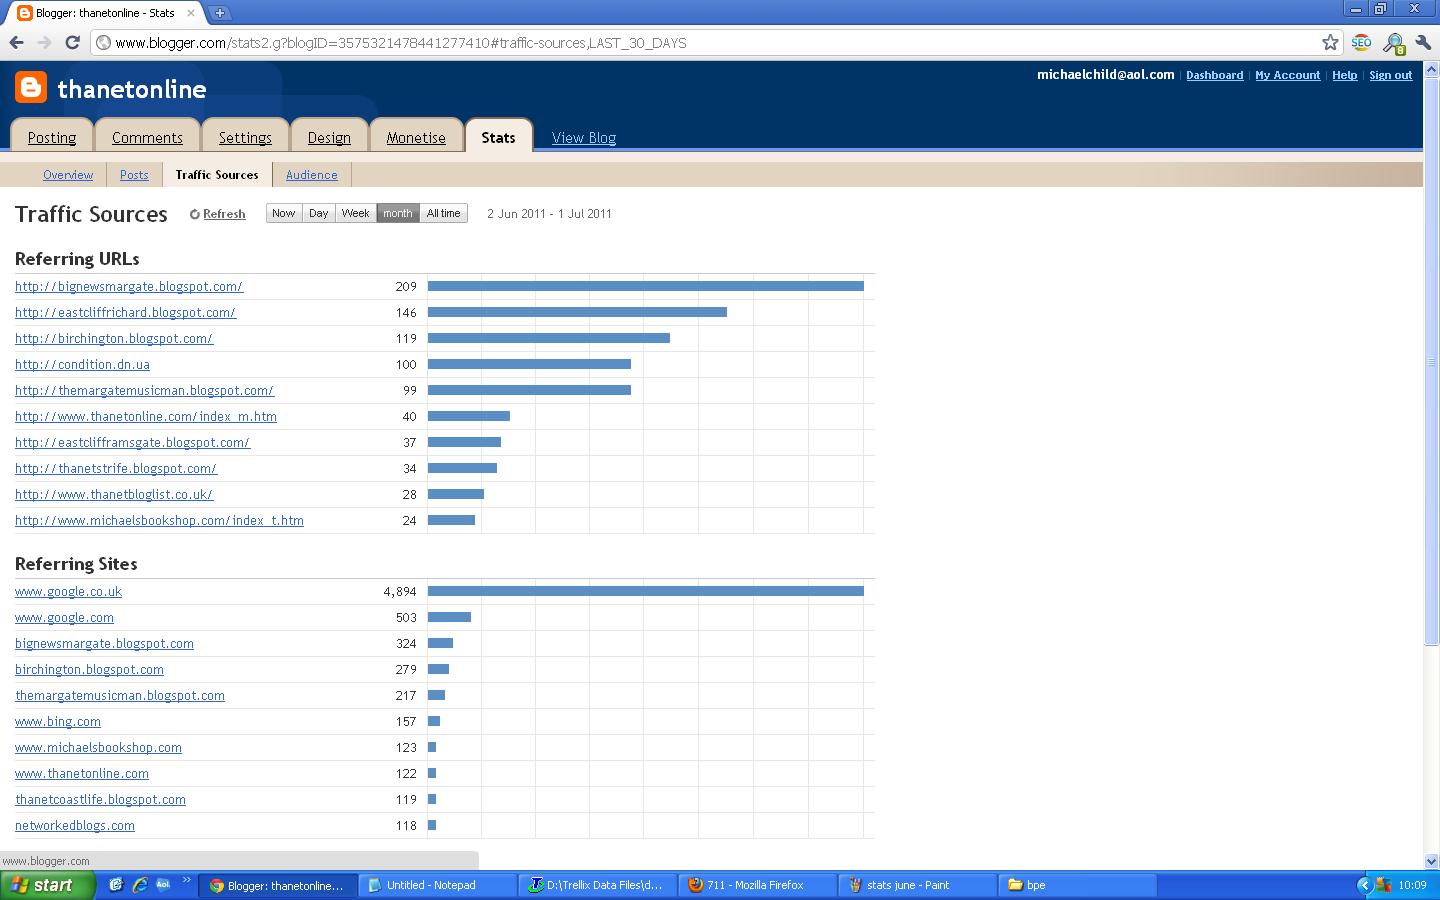1440x900 pixels.
Task: Click the page's vertical scrollbar
Action: pyautogui.click(x=1431, y=361)
